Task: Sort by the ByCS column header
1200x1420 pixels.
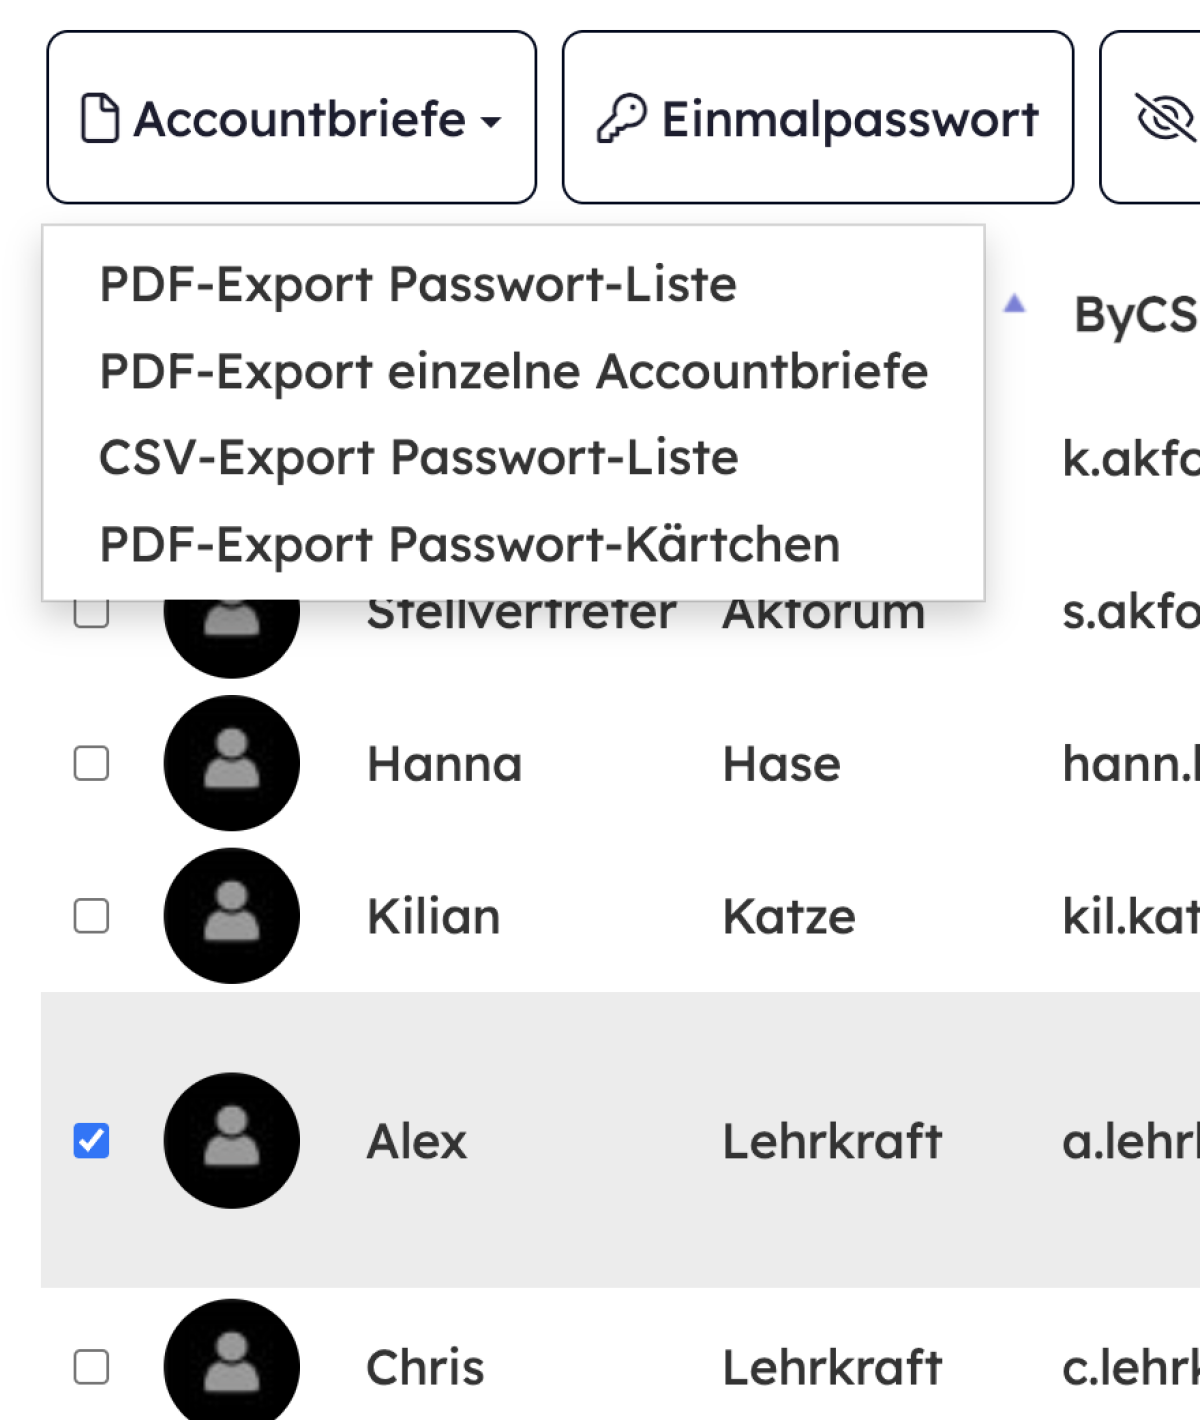Action: [1136, 315]
